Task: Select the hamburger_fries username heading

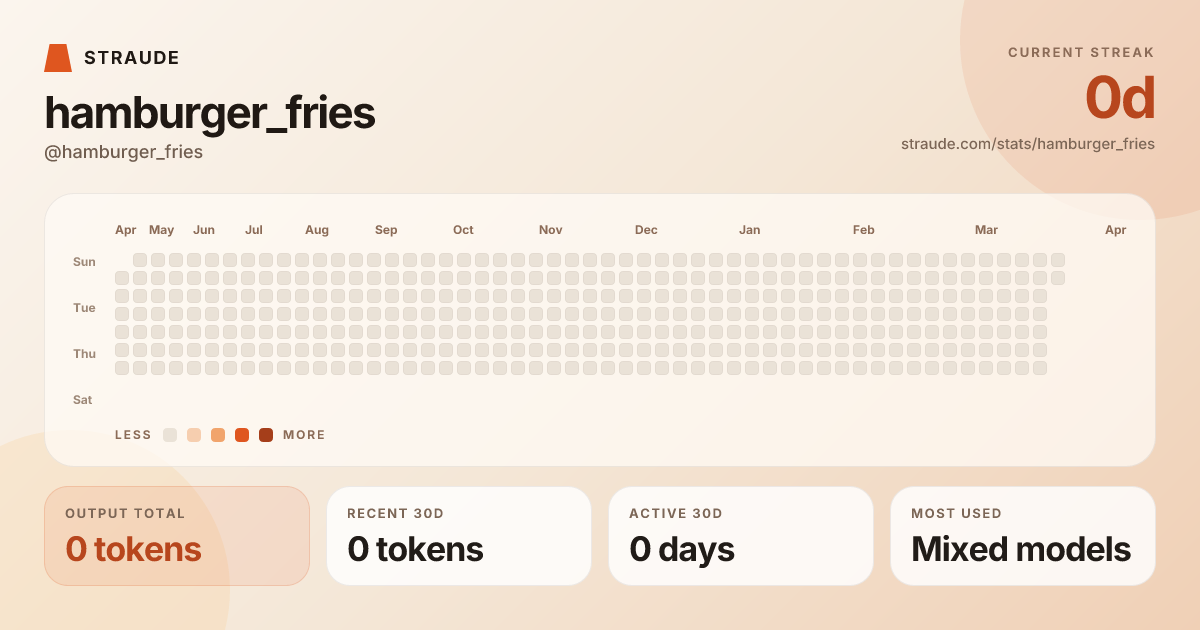Action: [210, 113]
